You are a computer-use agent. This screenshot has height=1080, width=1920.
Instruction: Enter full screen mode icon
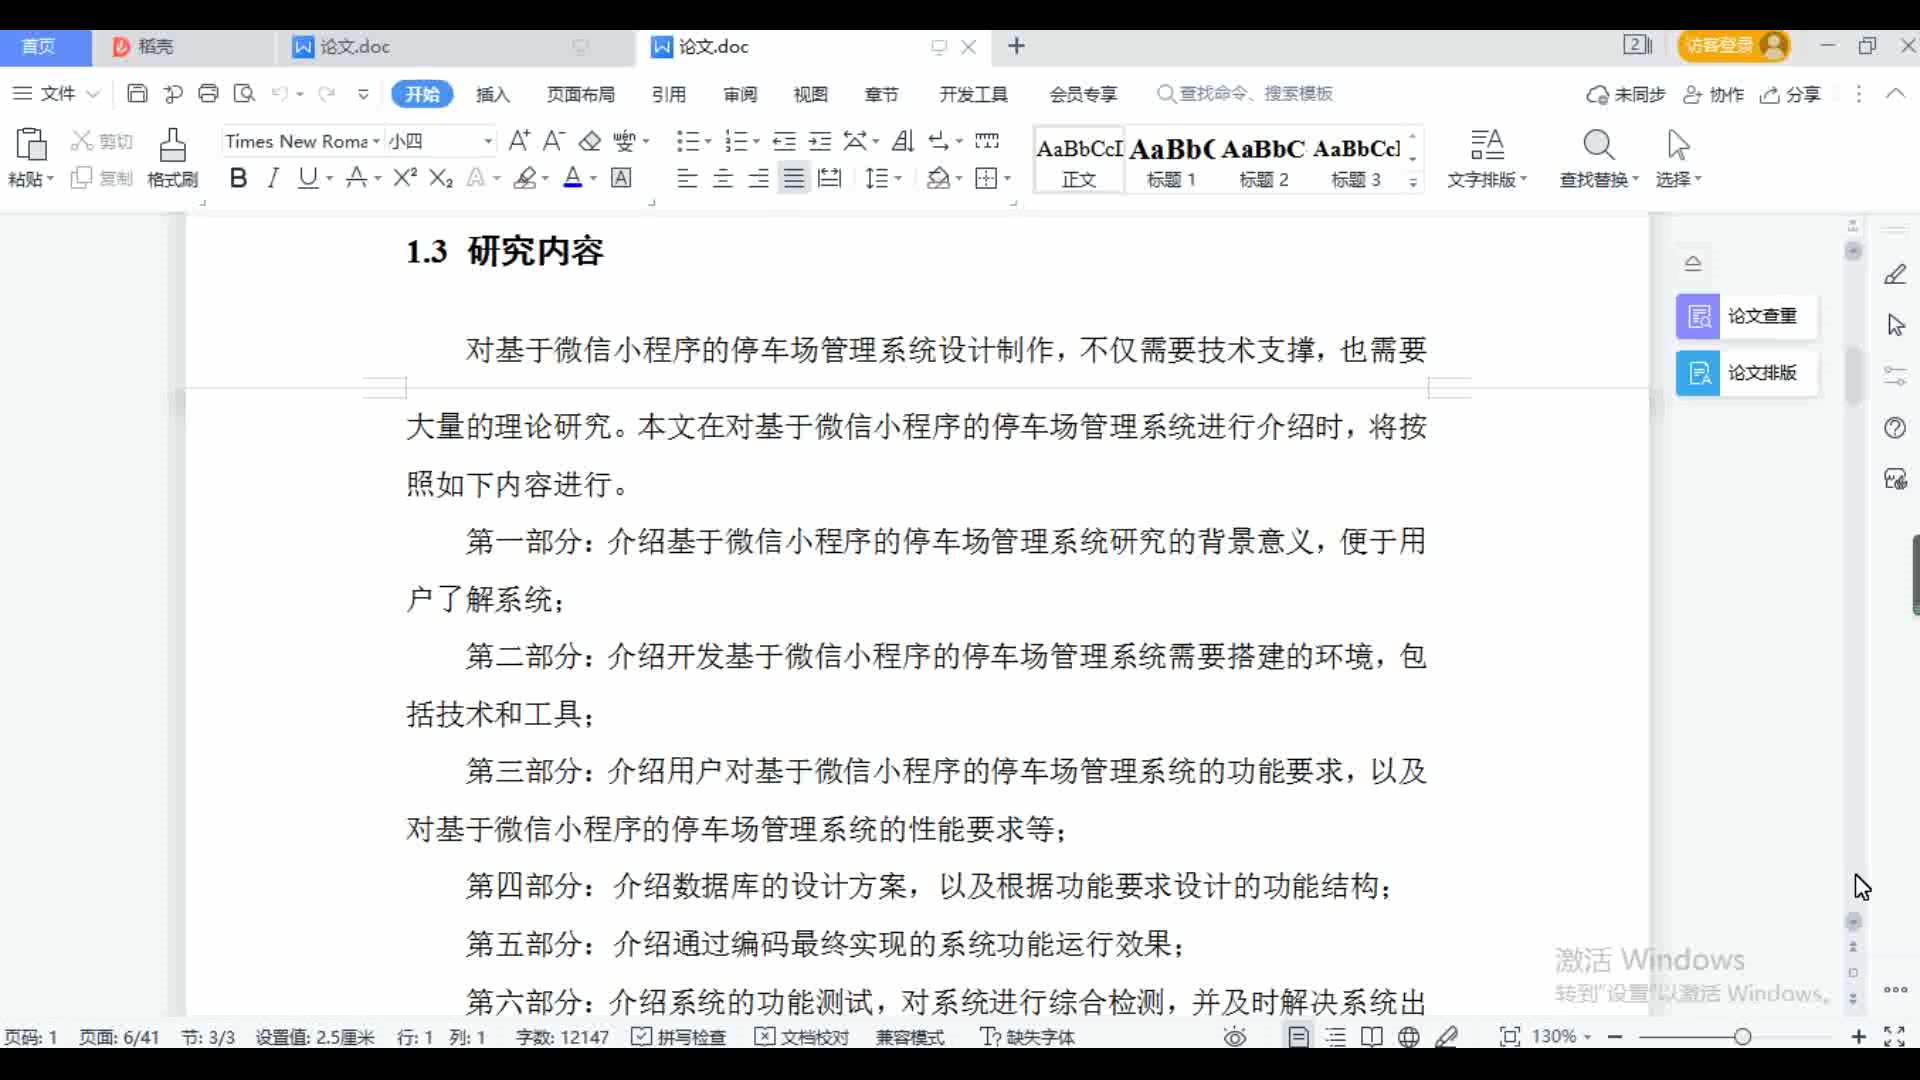click(1894, 1037)
